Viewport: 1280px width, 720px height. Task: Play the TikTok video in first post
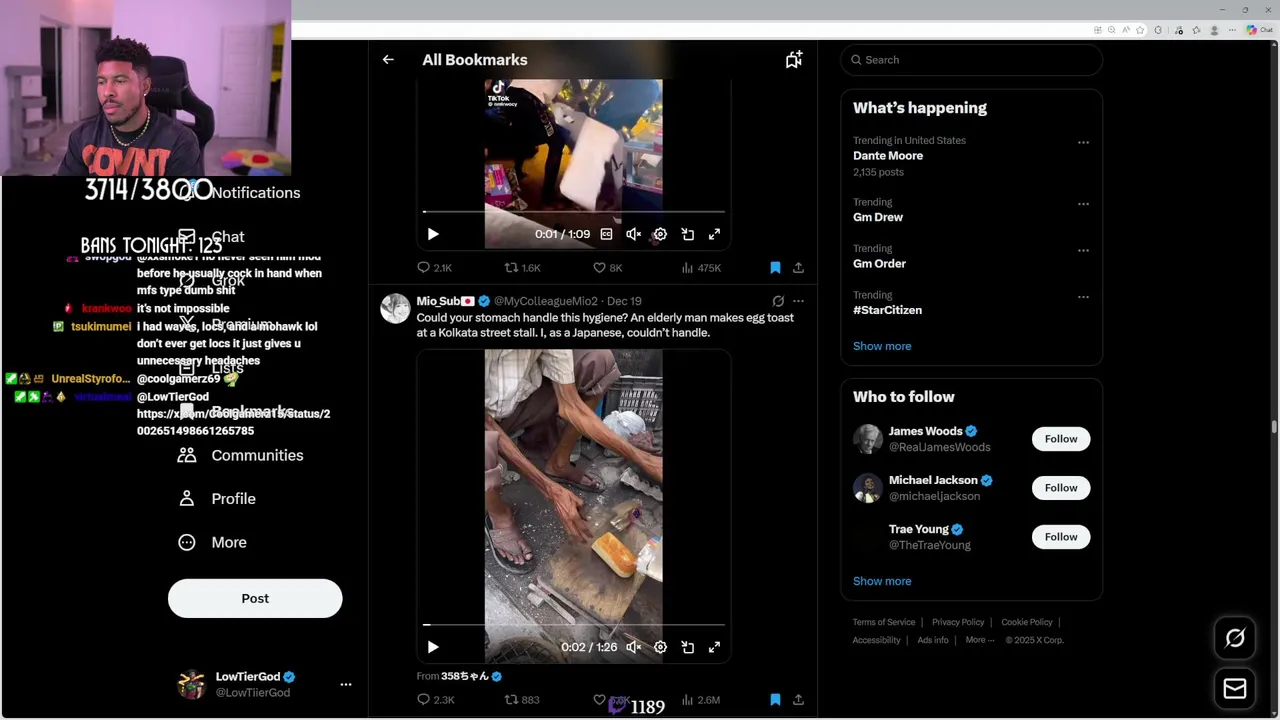pos(433,234)
